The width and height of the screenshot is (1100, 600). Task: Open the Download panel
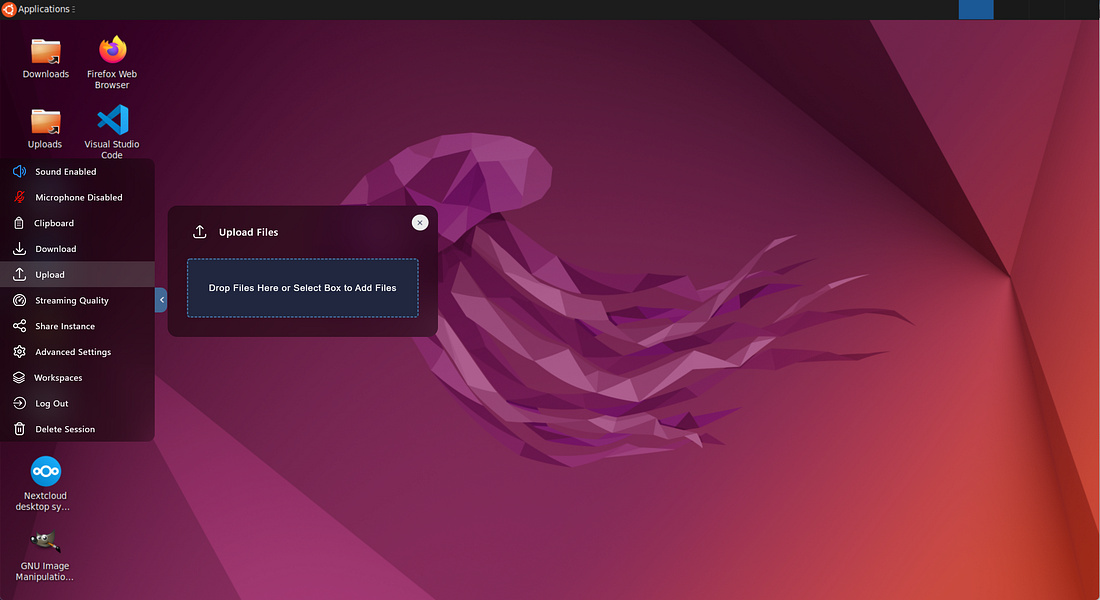pyautogui.click(x=77, y=249)
